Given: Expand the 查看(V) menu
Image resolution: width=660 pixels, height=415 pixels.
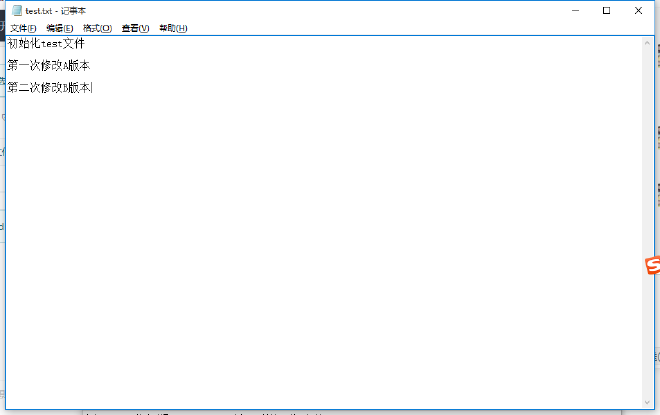Looking at the screenshot, I should [x=135, y=28].
